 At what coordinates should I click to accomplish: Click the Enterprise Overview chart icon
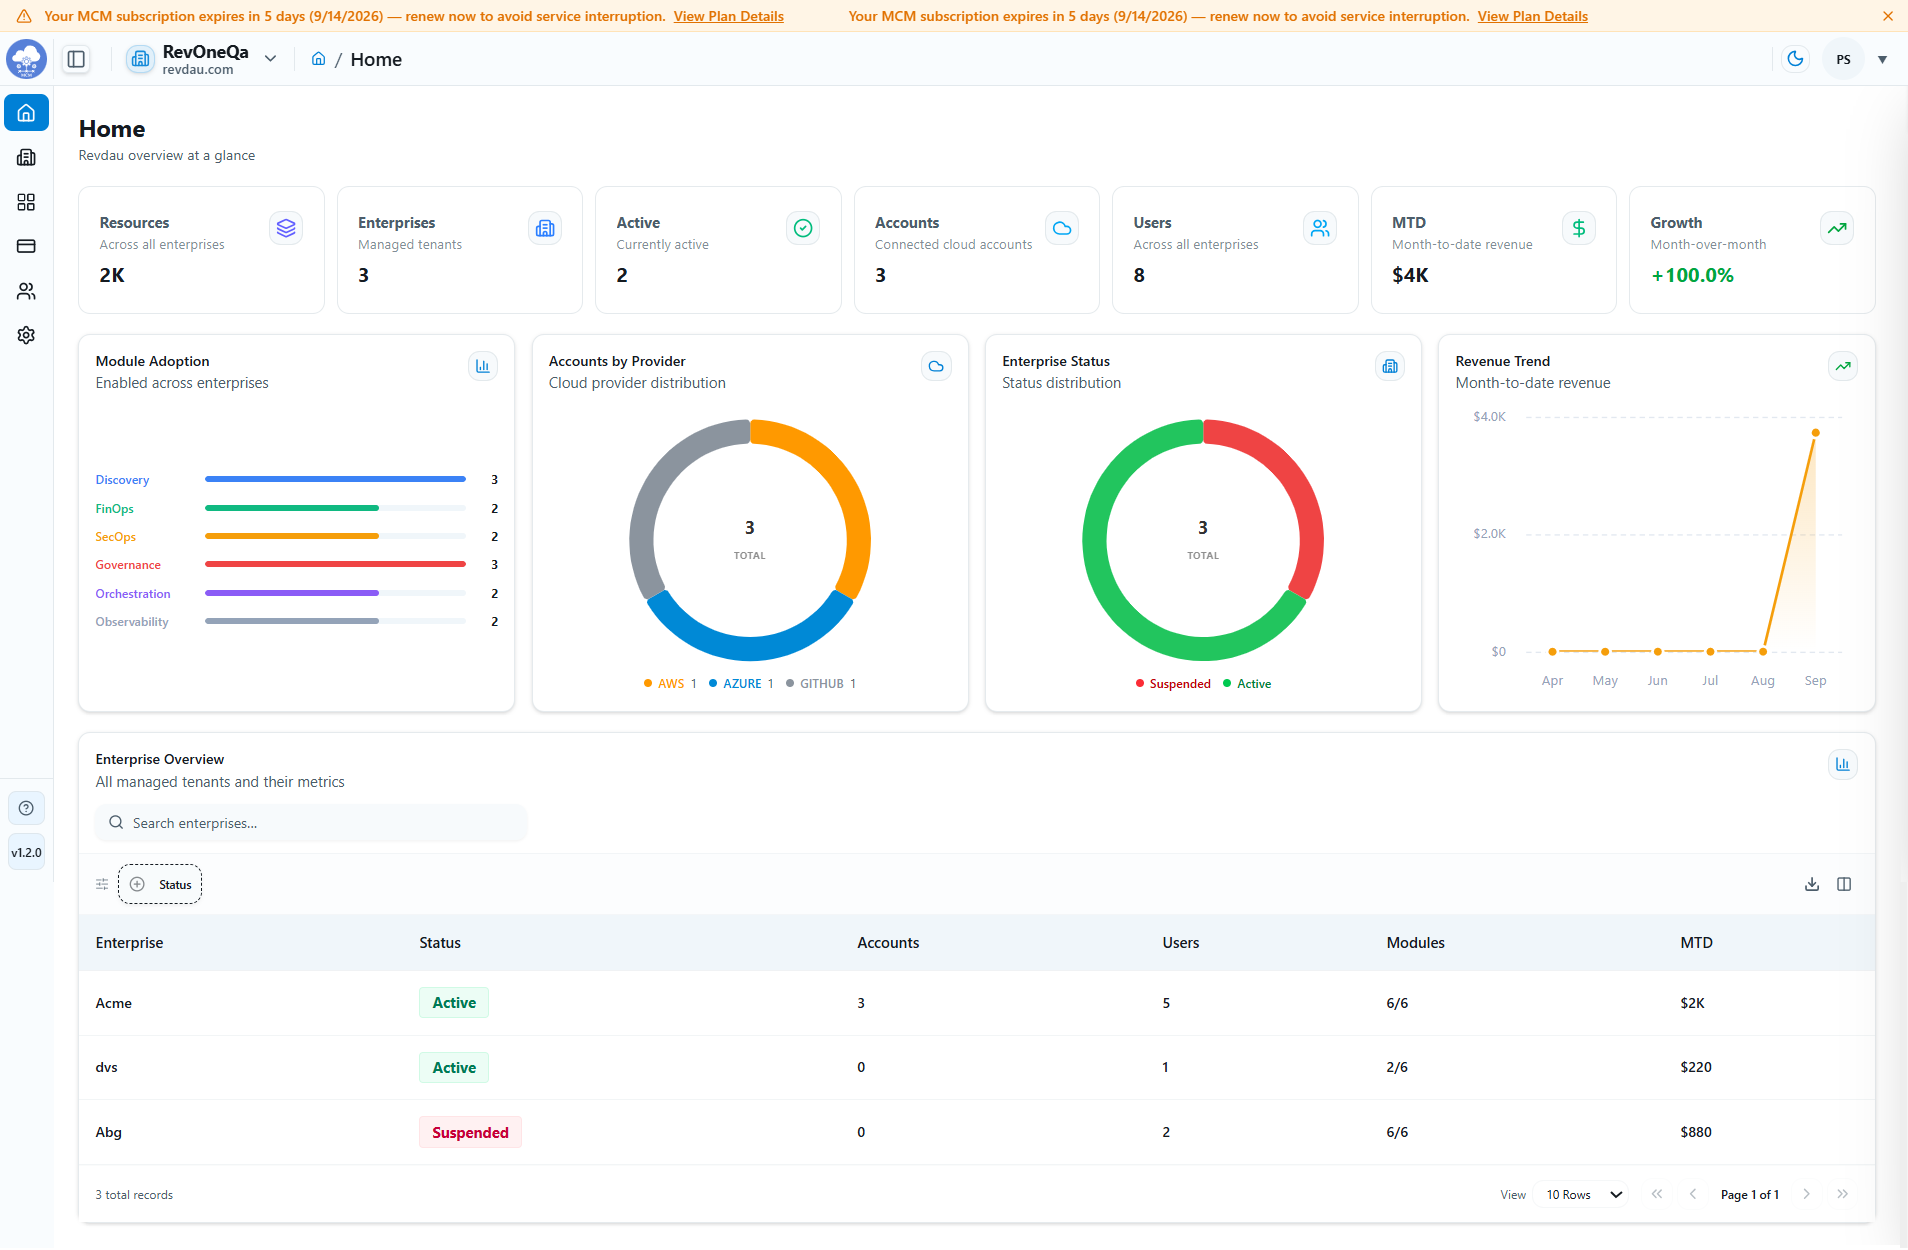pos(1843,764)
